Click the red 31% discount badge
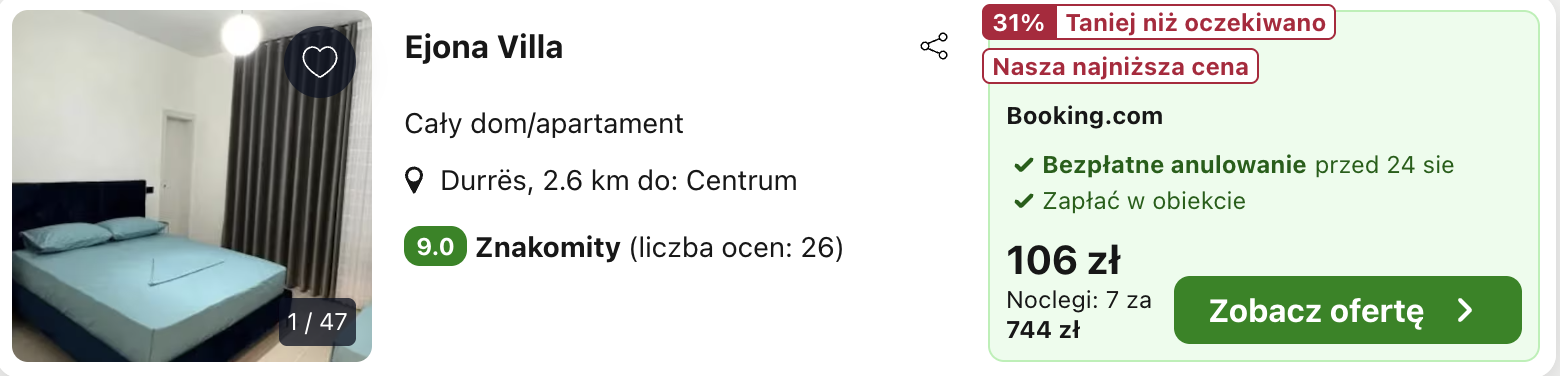This screenshot has width=1560, height=376. click(1019, 23)
